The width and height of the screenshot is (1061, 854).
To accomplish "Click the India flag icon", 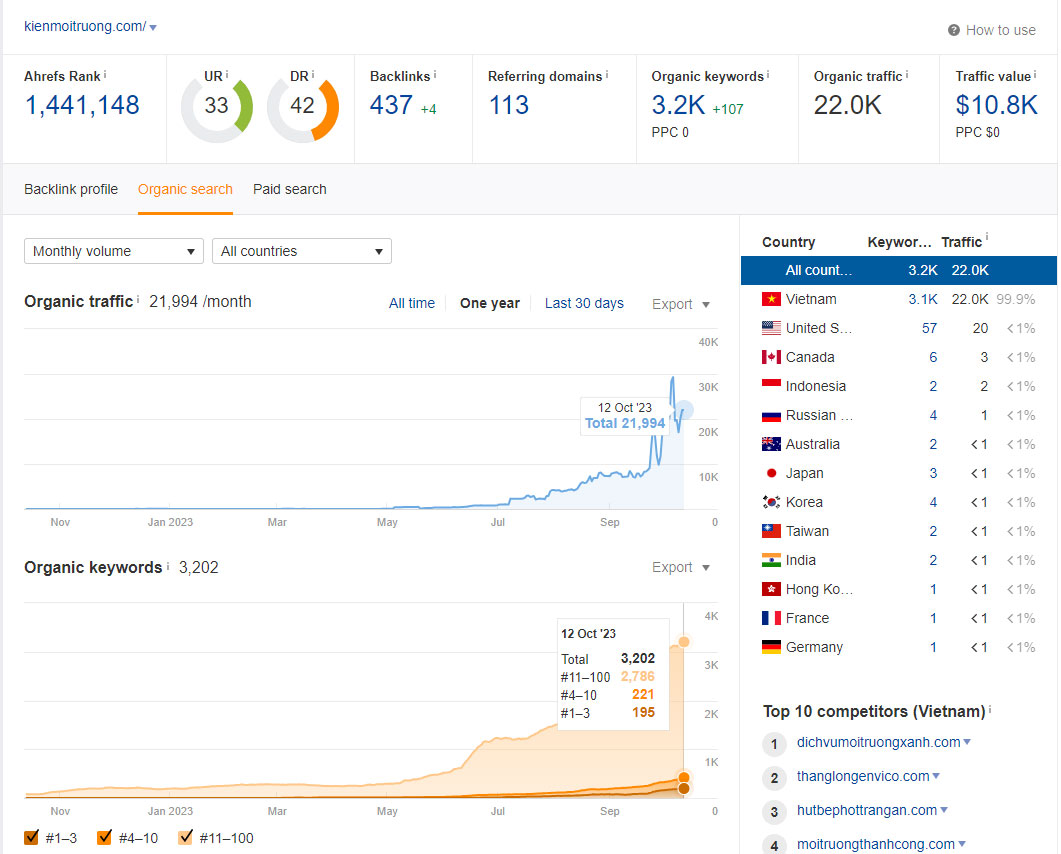I will (x=771, y=560).
